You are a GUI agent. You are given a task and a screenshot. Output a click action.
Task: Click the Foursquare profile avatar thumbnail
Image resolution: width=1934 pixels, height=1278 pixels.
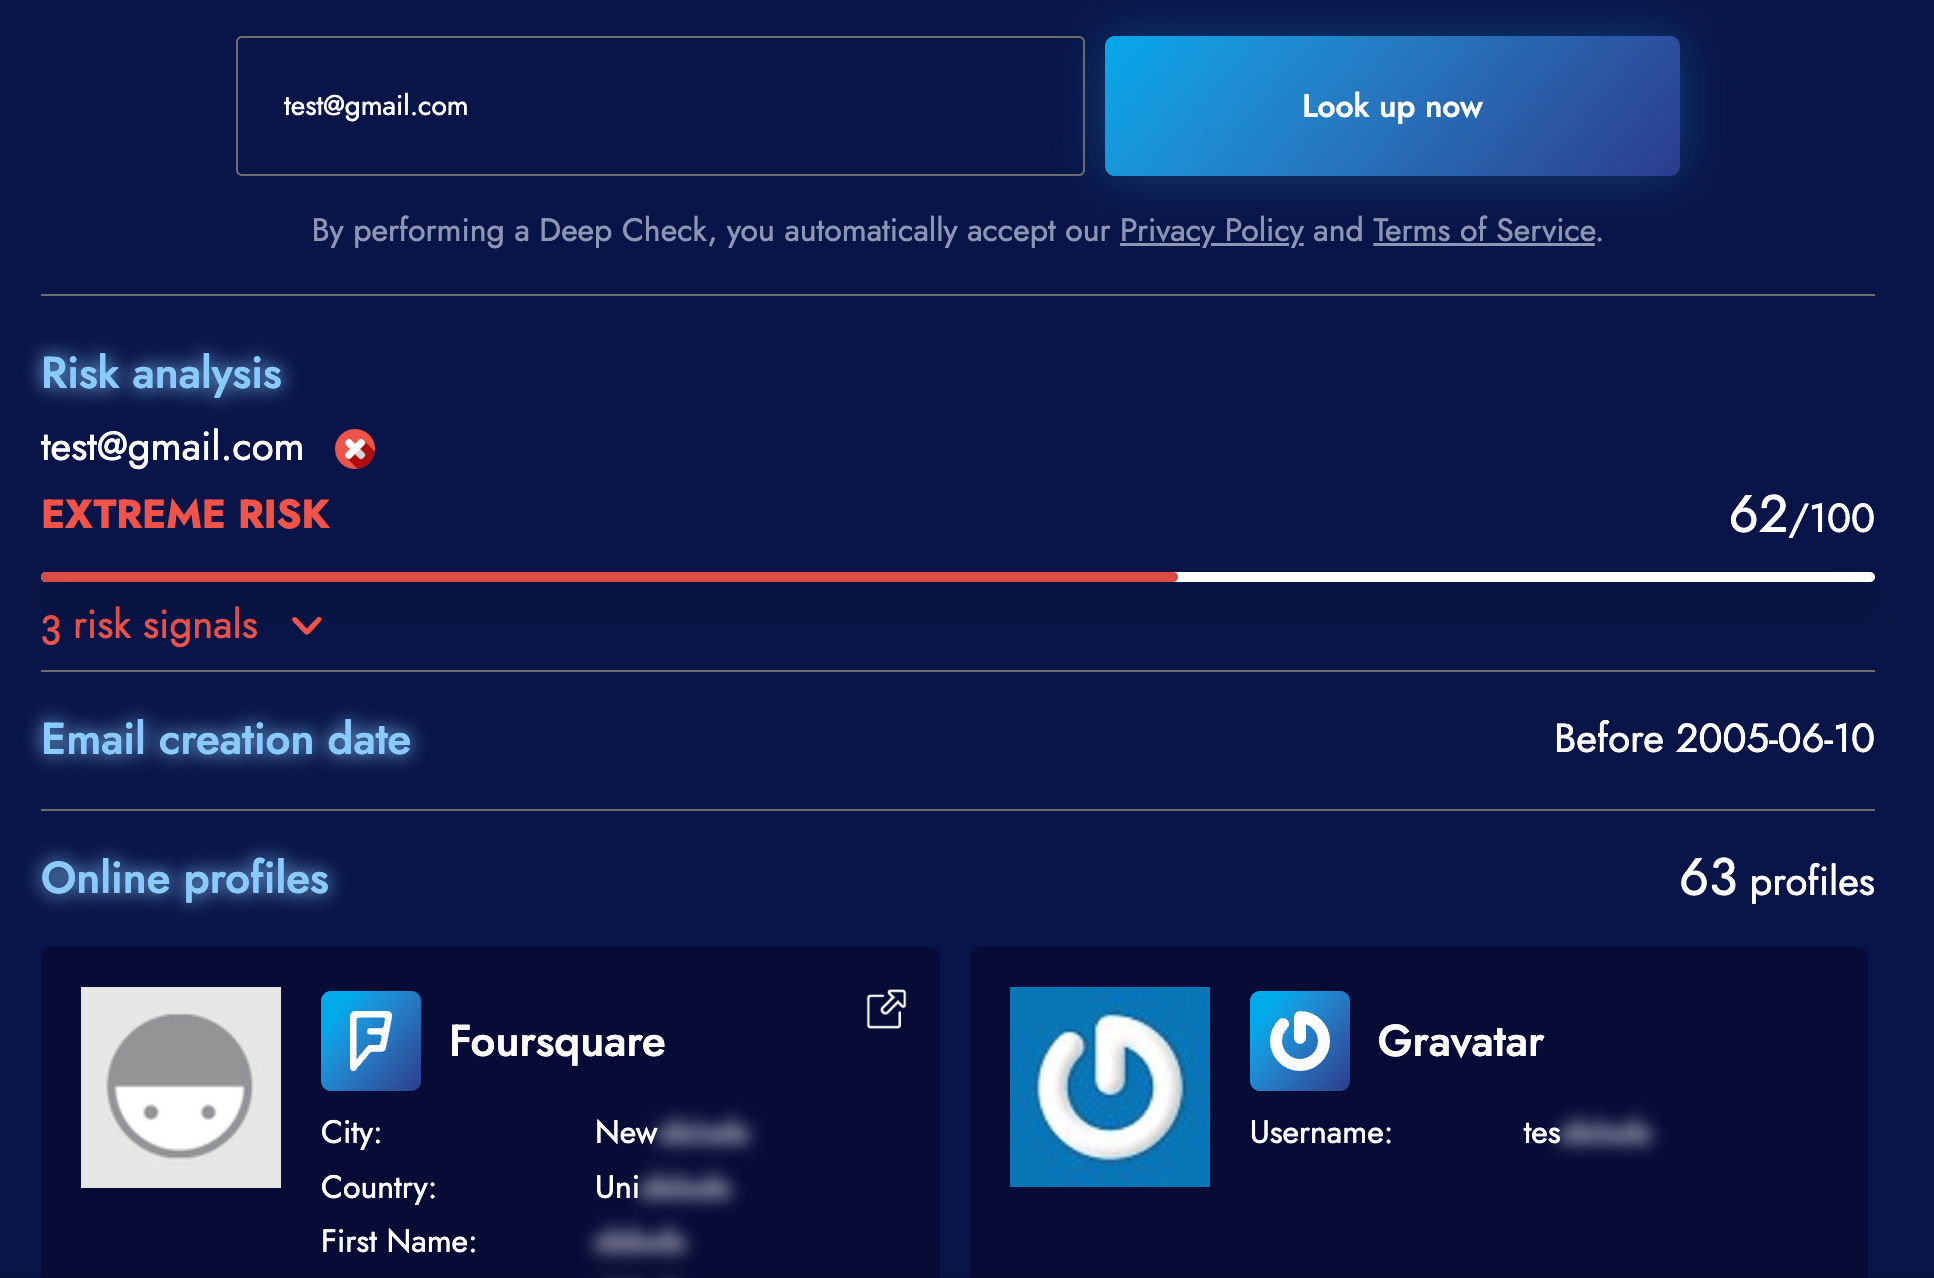point(181,1087)
